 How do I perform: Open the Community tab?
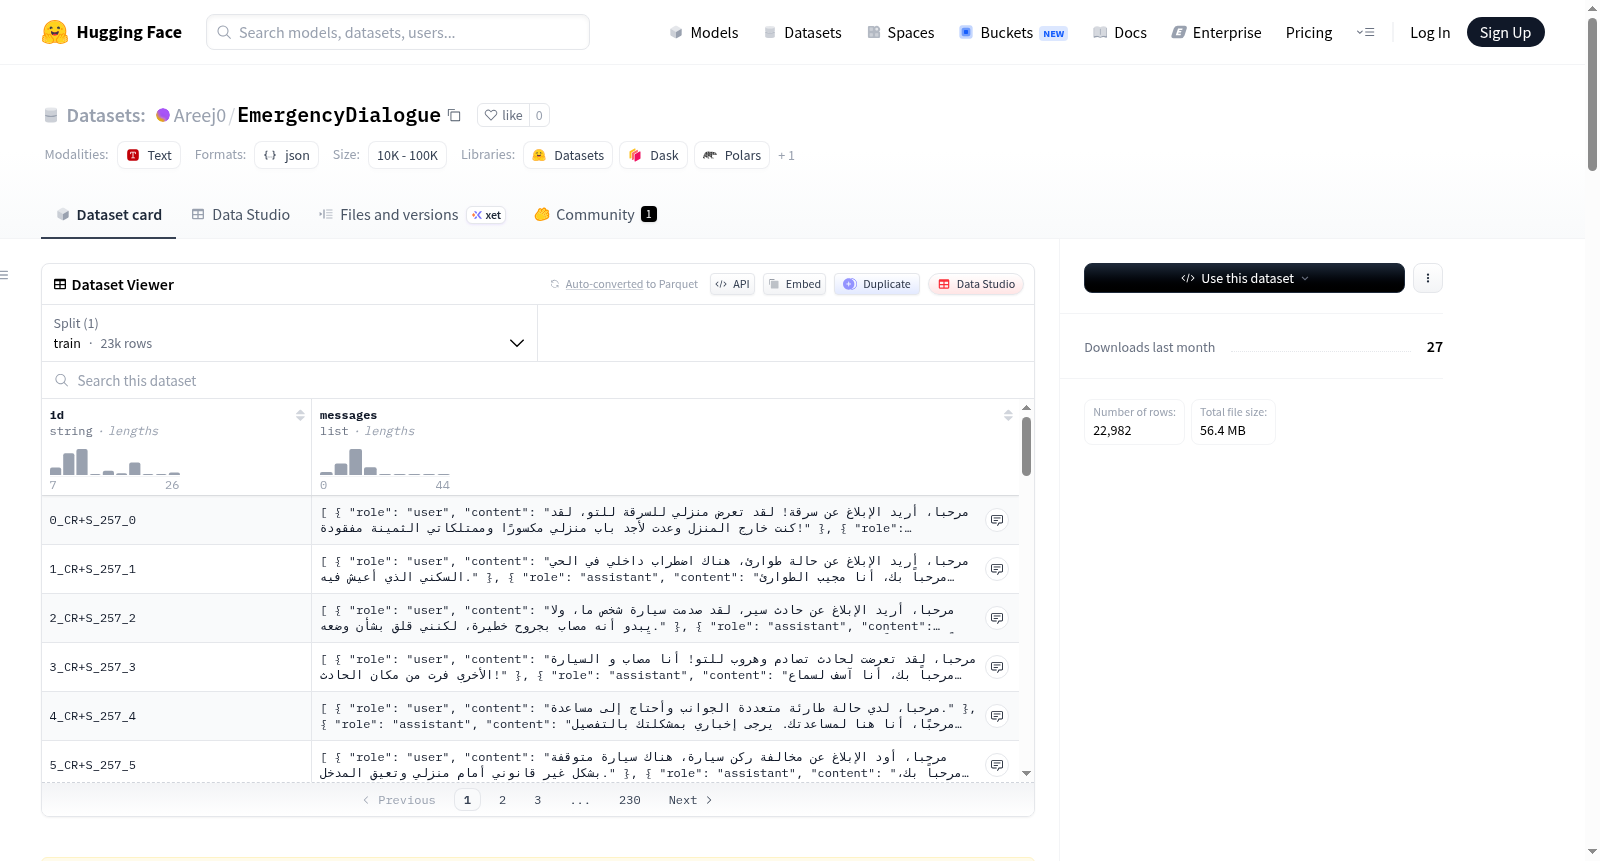(x=595, y=214)
